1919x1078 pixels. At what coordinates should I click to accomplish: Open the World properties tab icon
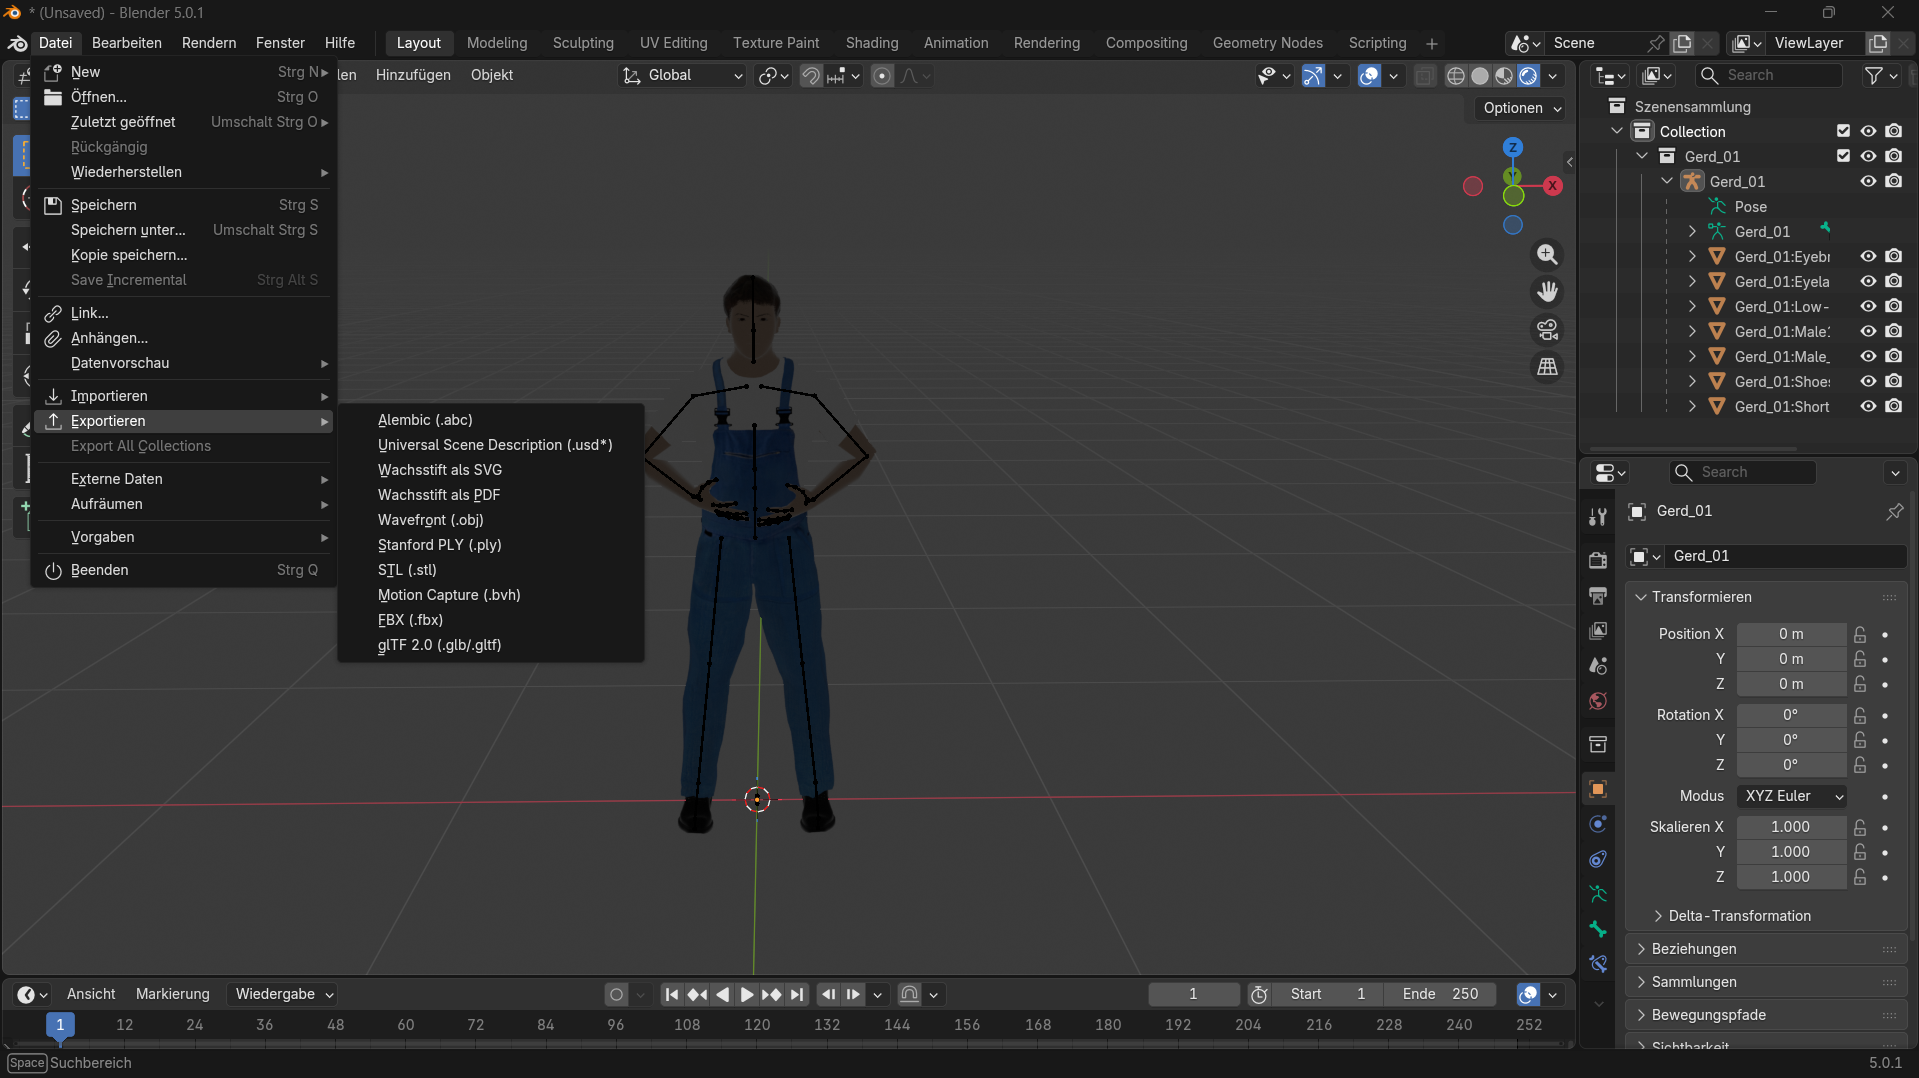click(x=1598, y=701)
